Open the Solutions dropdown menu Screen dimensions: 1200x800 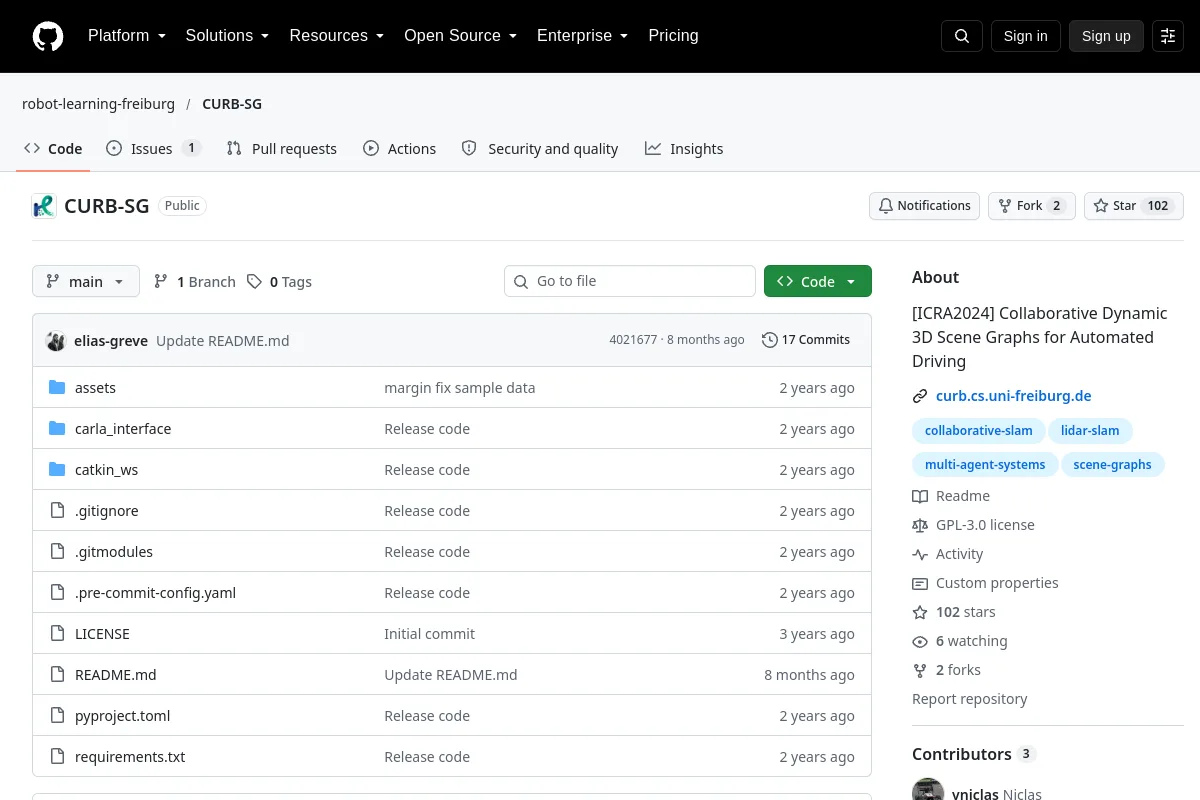coord(227,36)
